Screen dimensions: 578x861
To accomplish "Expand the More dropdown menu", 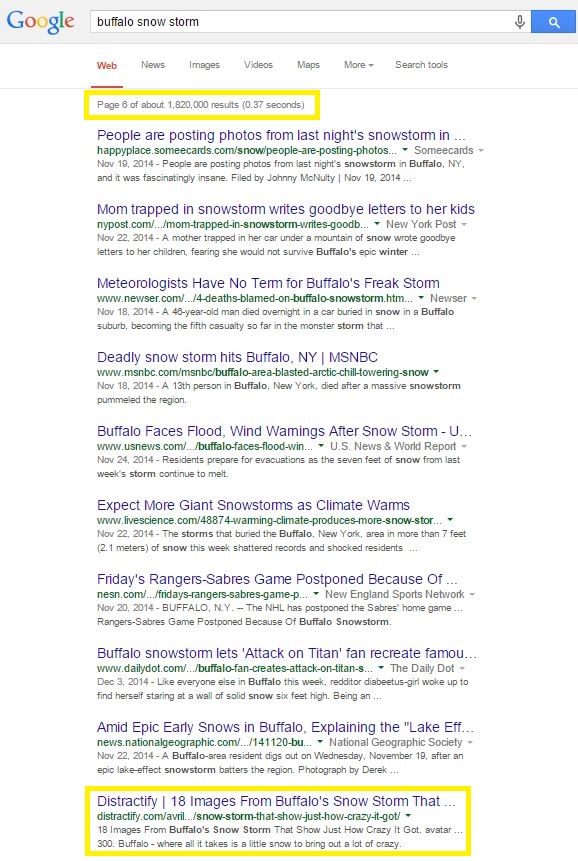I will click(358, 65).
